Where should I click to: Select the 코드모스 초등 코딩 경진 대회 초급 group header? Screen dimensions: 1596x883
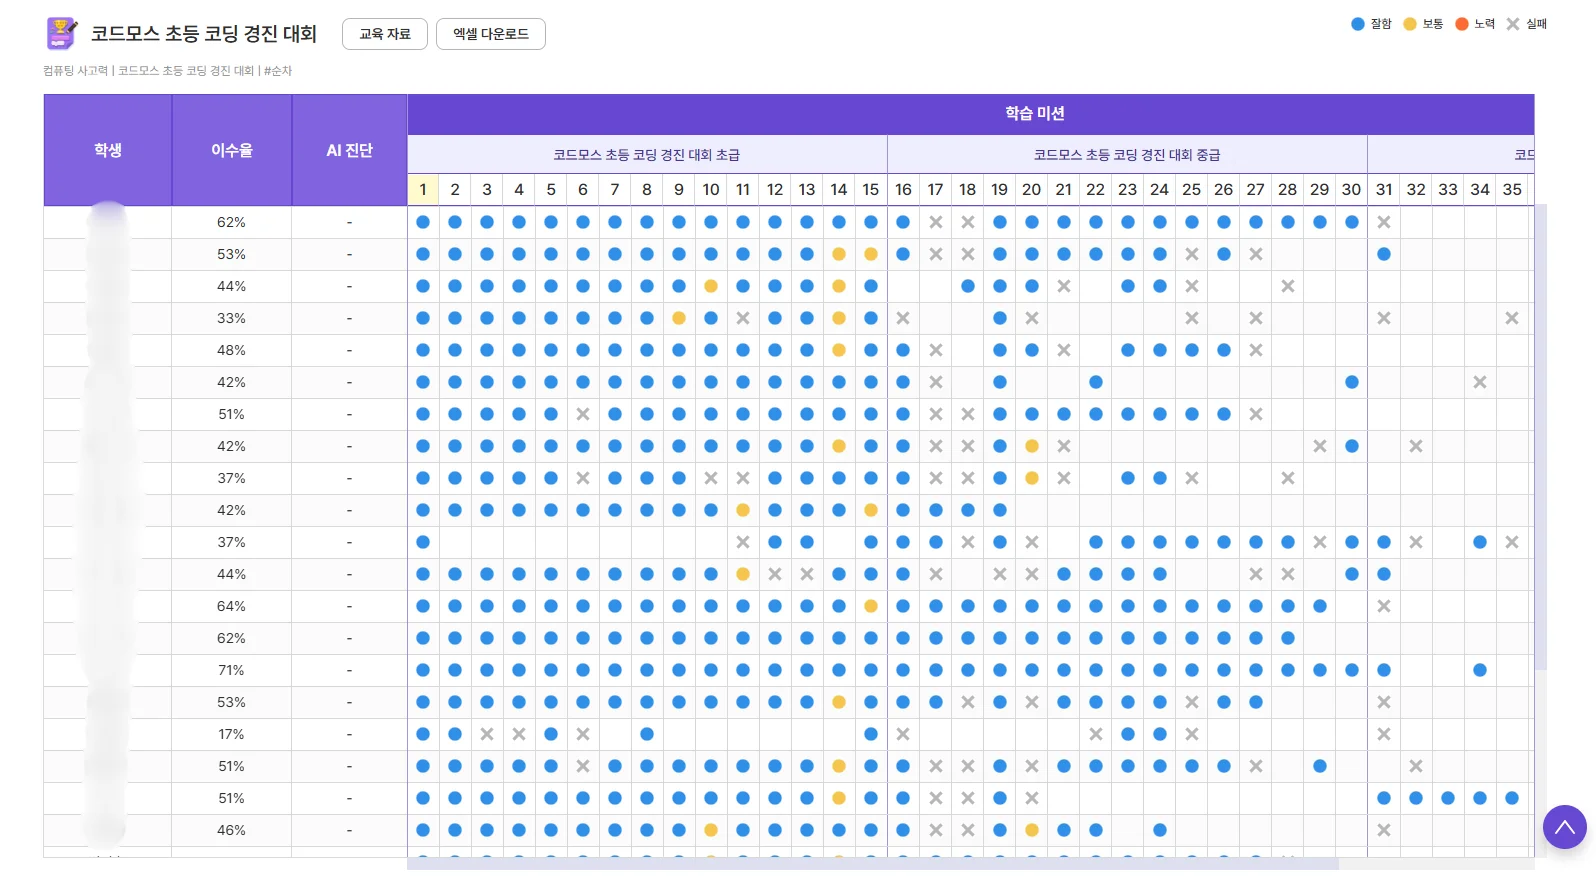tap(647, 155)
